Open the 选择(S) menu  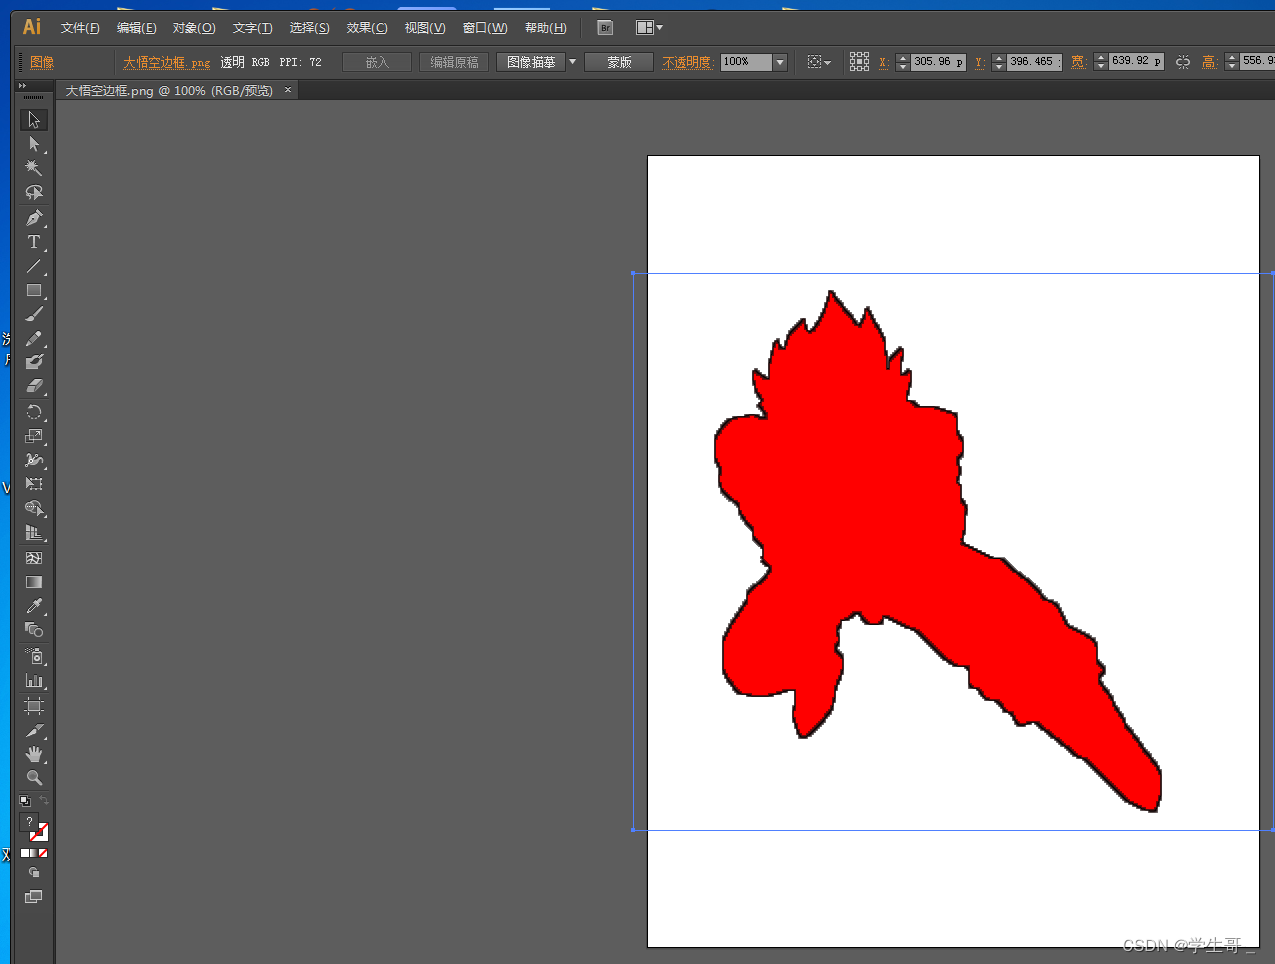click(x=309, y=28)
